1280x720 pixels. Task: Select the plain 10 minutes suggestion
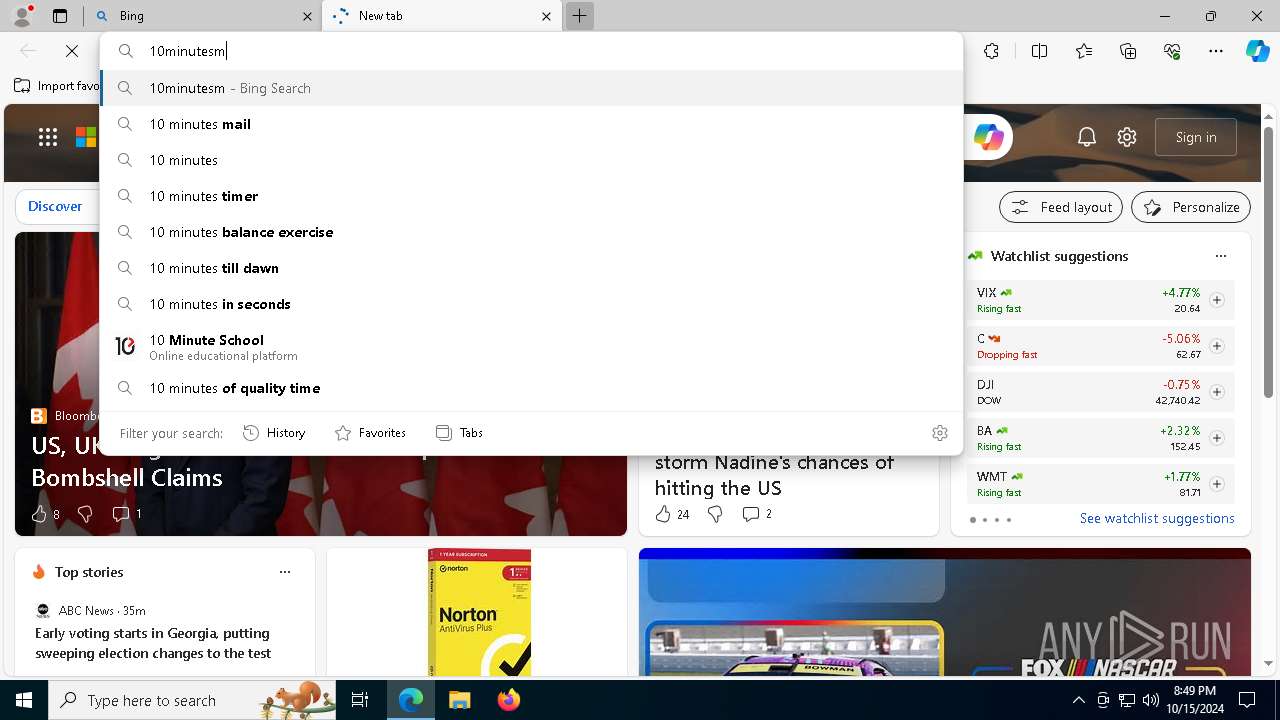(x=531, y=160)
